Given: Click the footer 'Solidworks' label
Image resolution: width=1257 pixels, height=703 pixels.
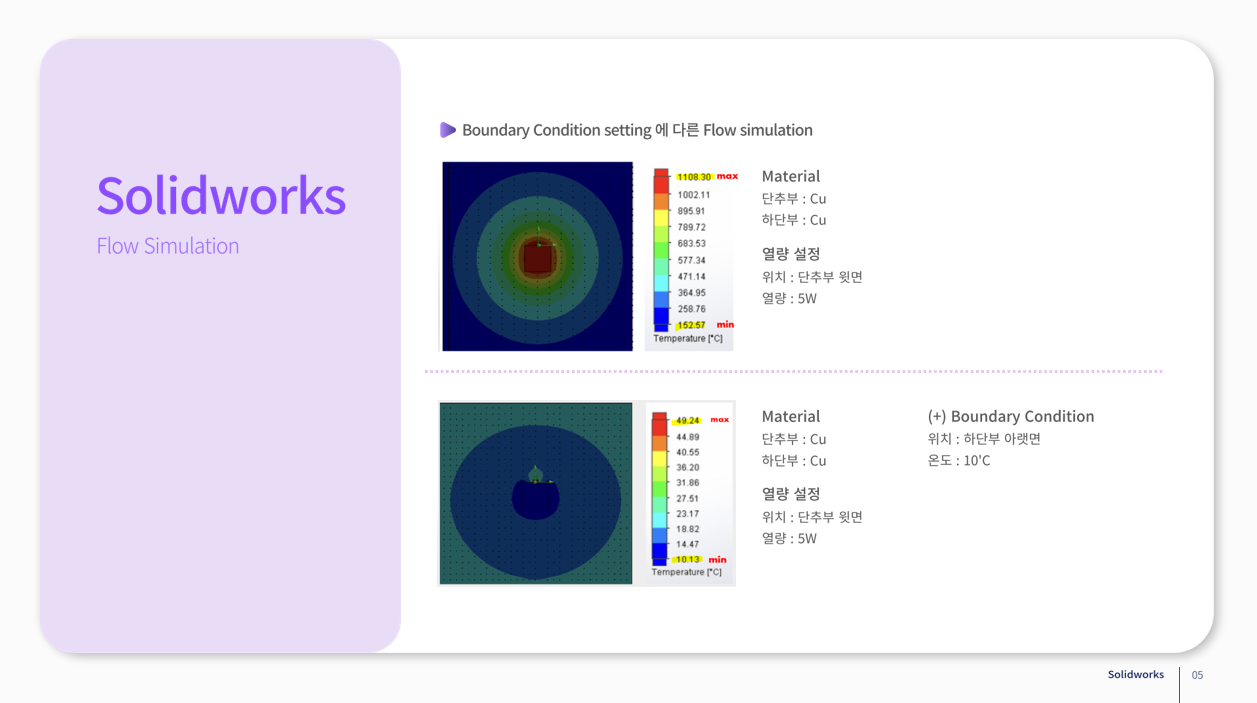Looking at the screenshot, I should 1136,675.
